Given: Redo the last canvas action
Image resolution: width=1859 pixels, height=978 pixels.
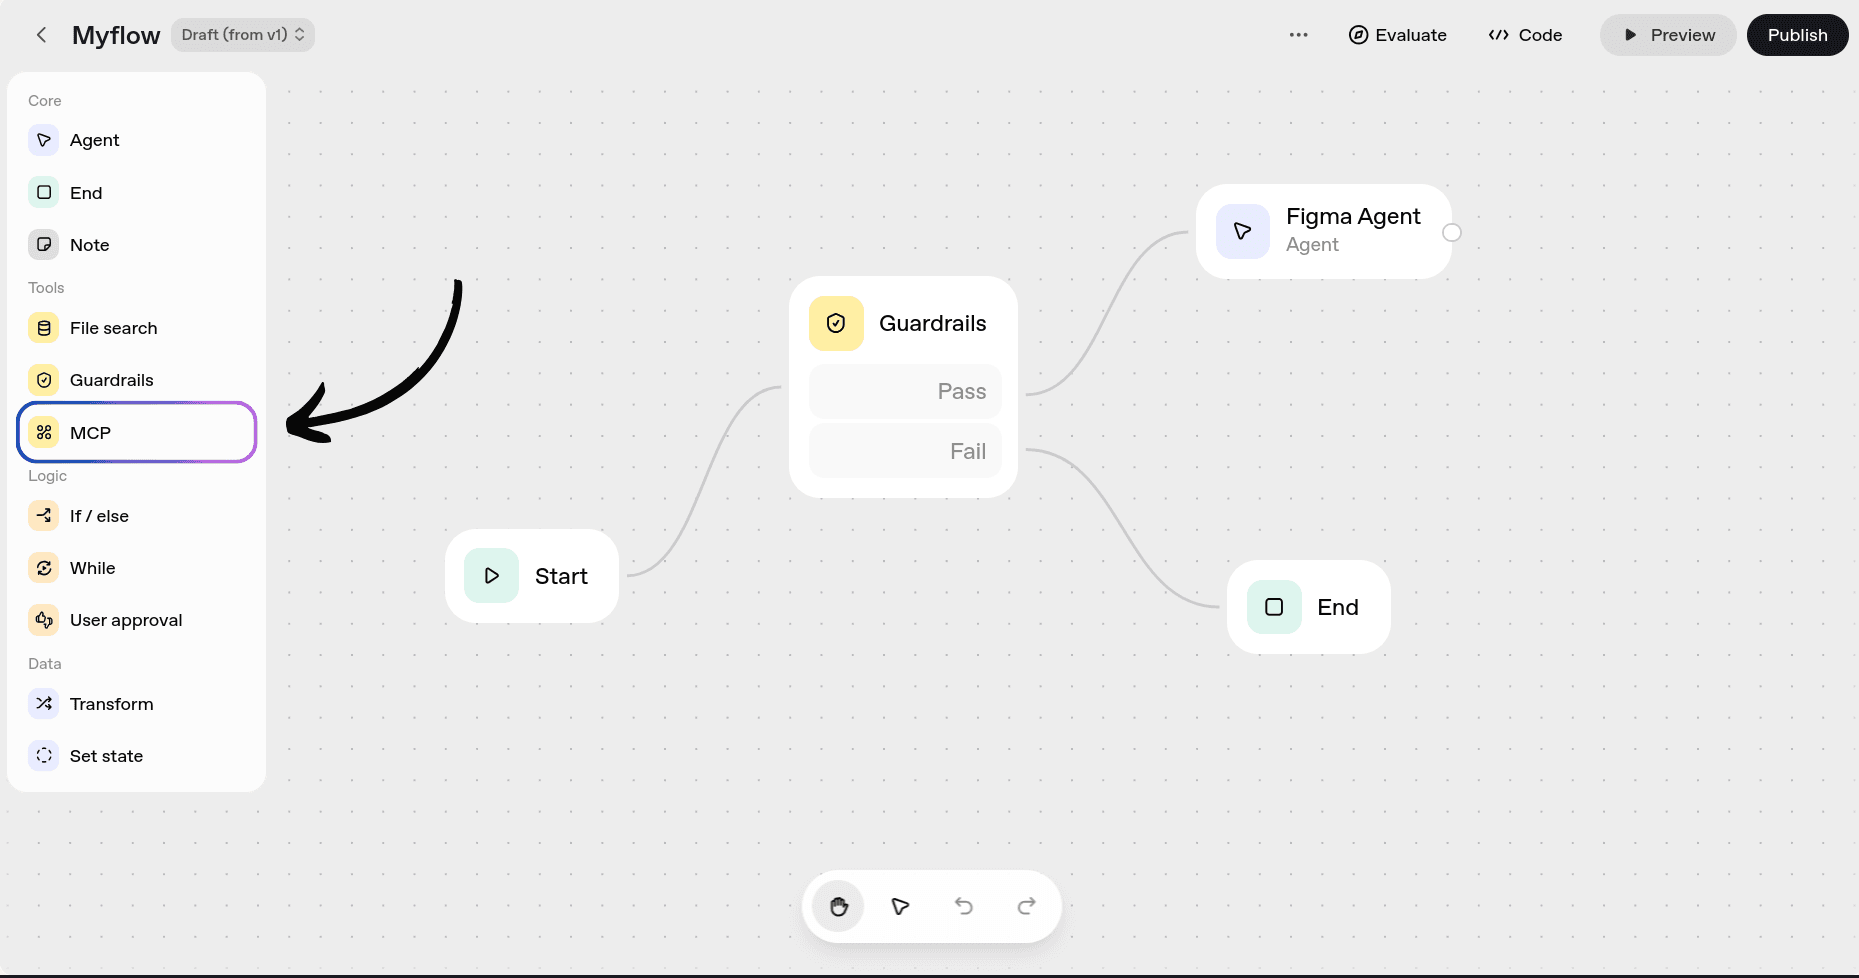Looking at the screenshot, I should pos(1026,906).
